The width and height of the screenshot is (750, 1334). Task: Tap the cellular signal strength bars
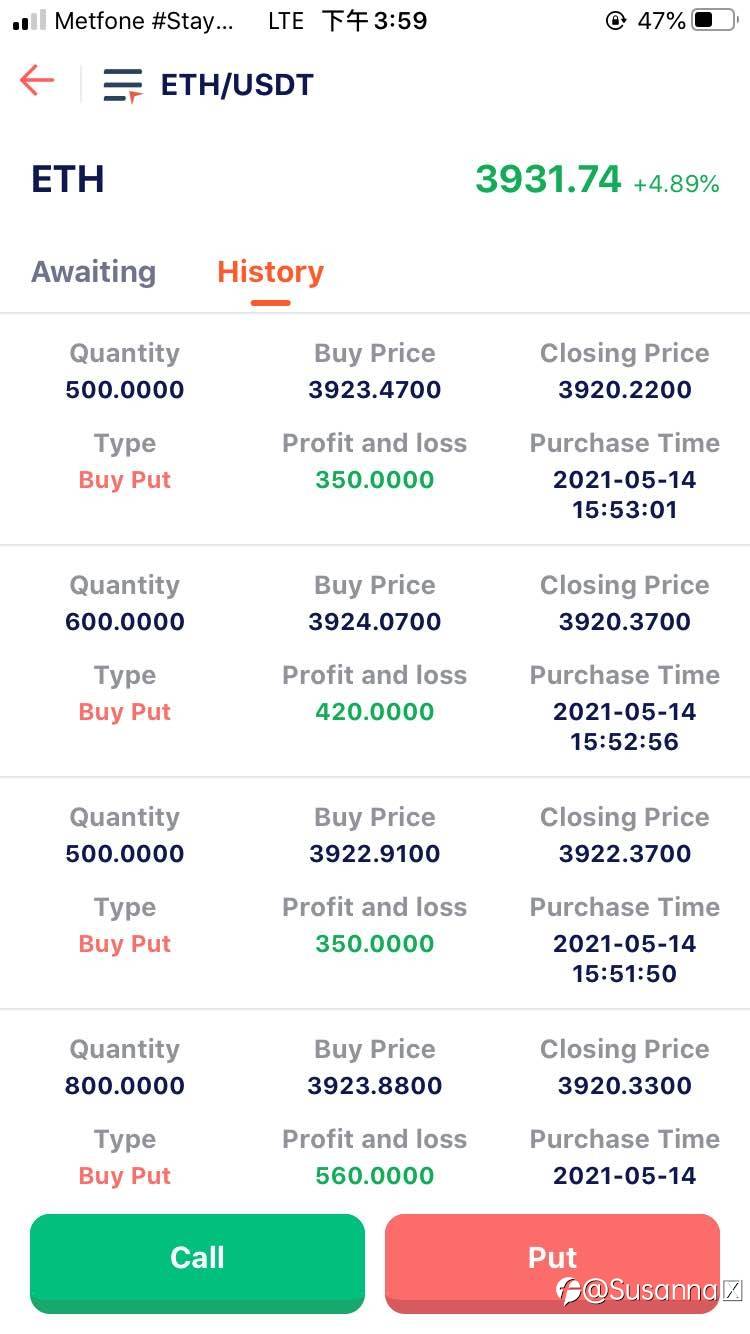click(29, 21)
